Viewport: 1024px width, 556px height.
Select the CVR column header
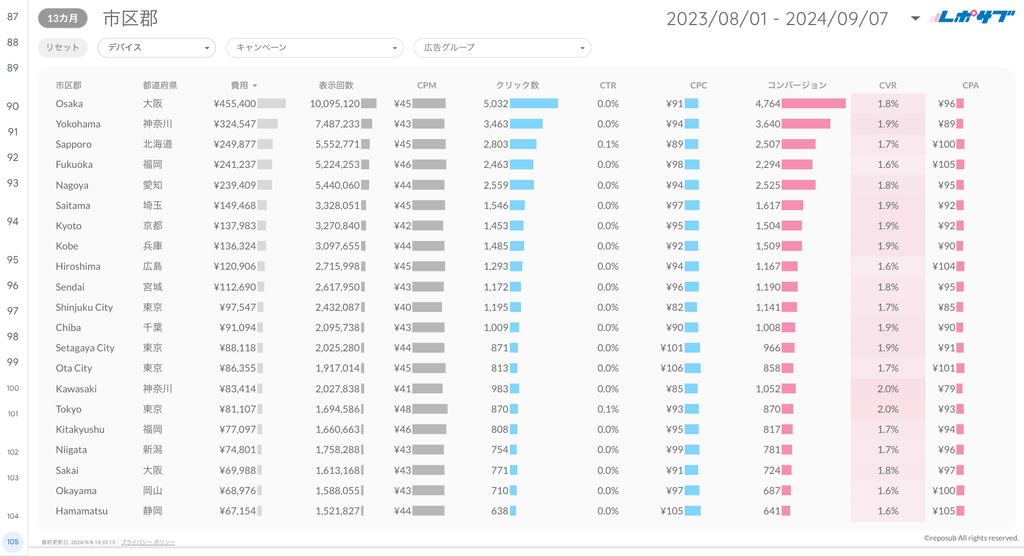coord(887,86)
